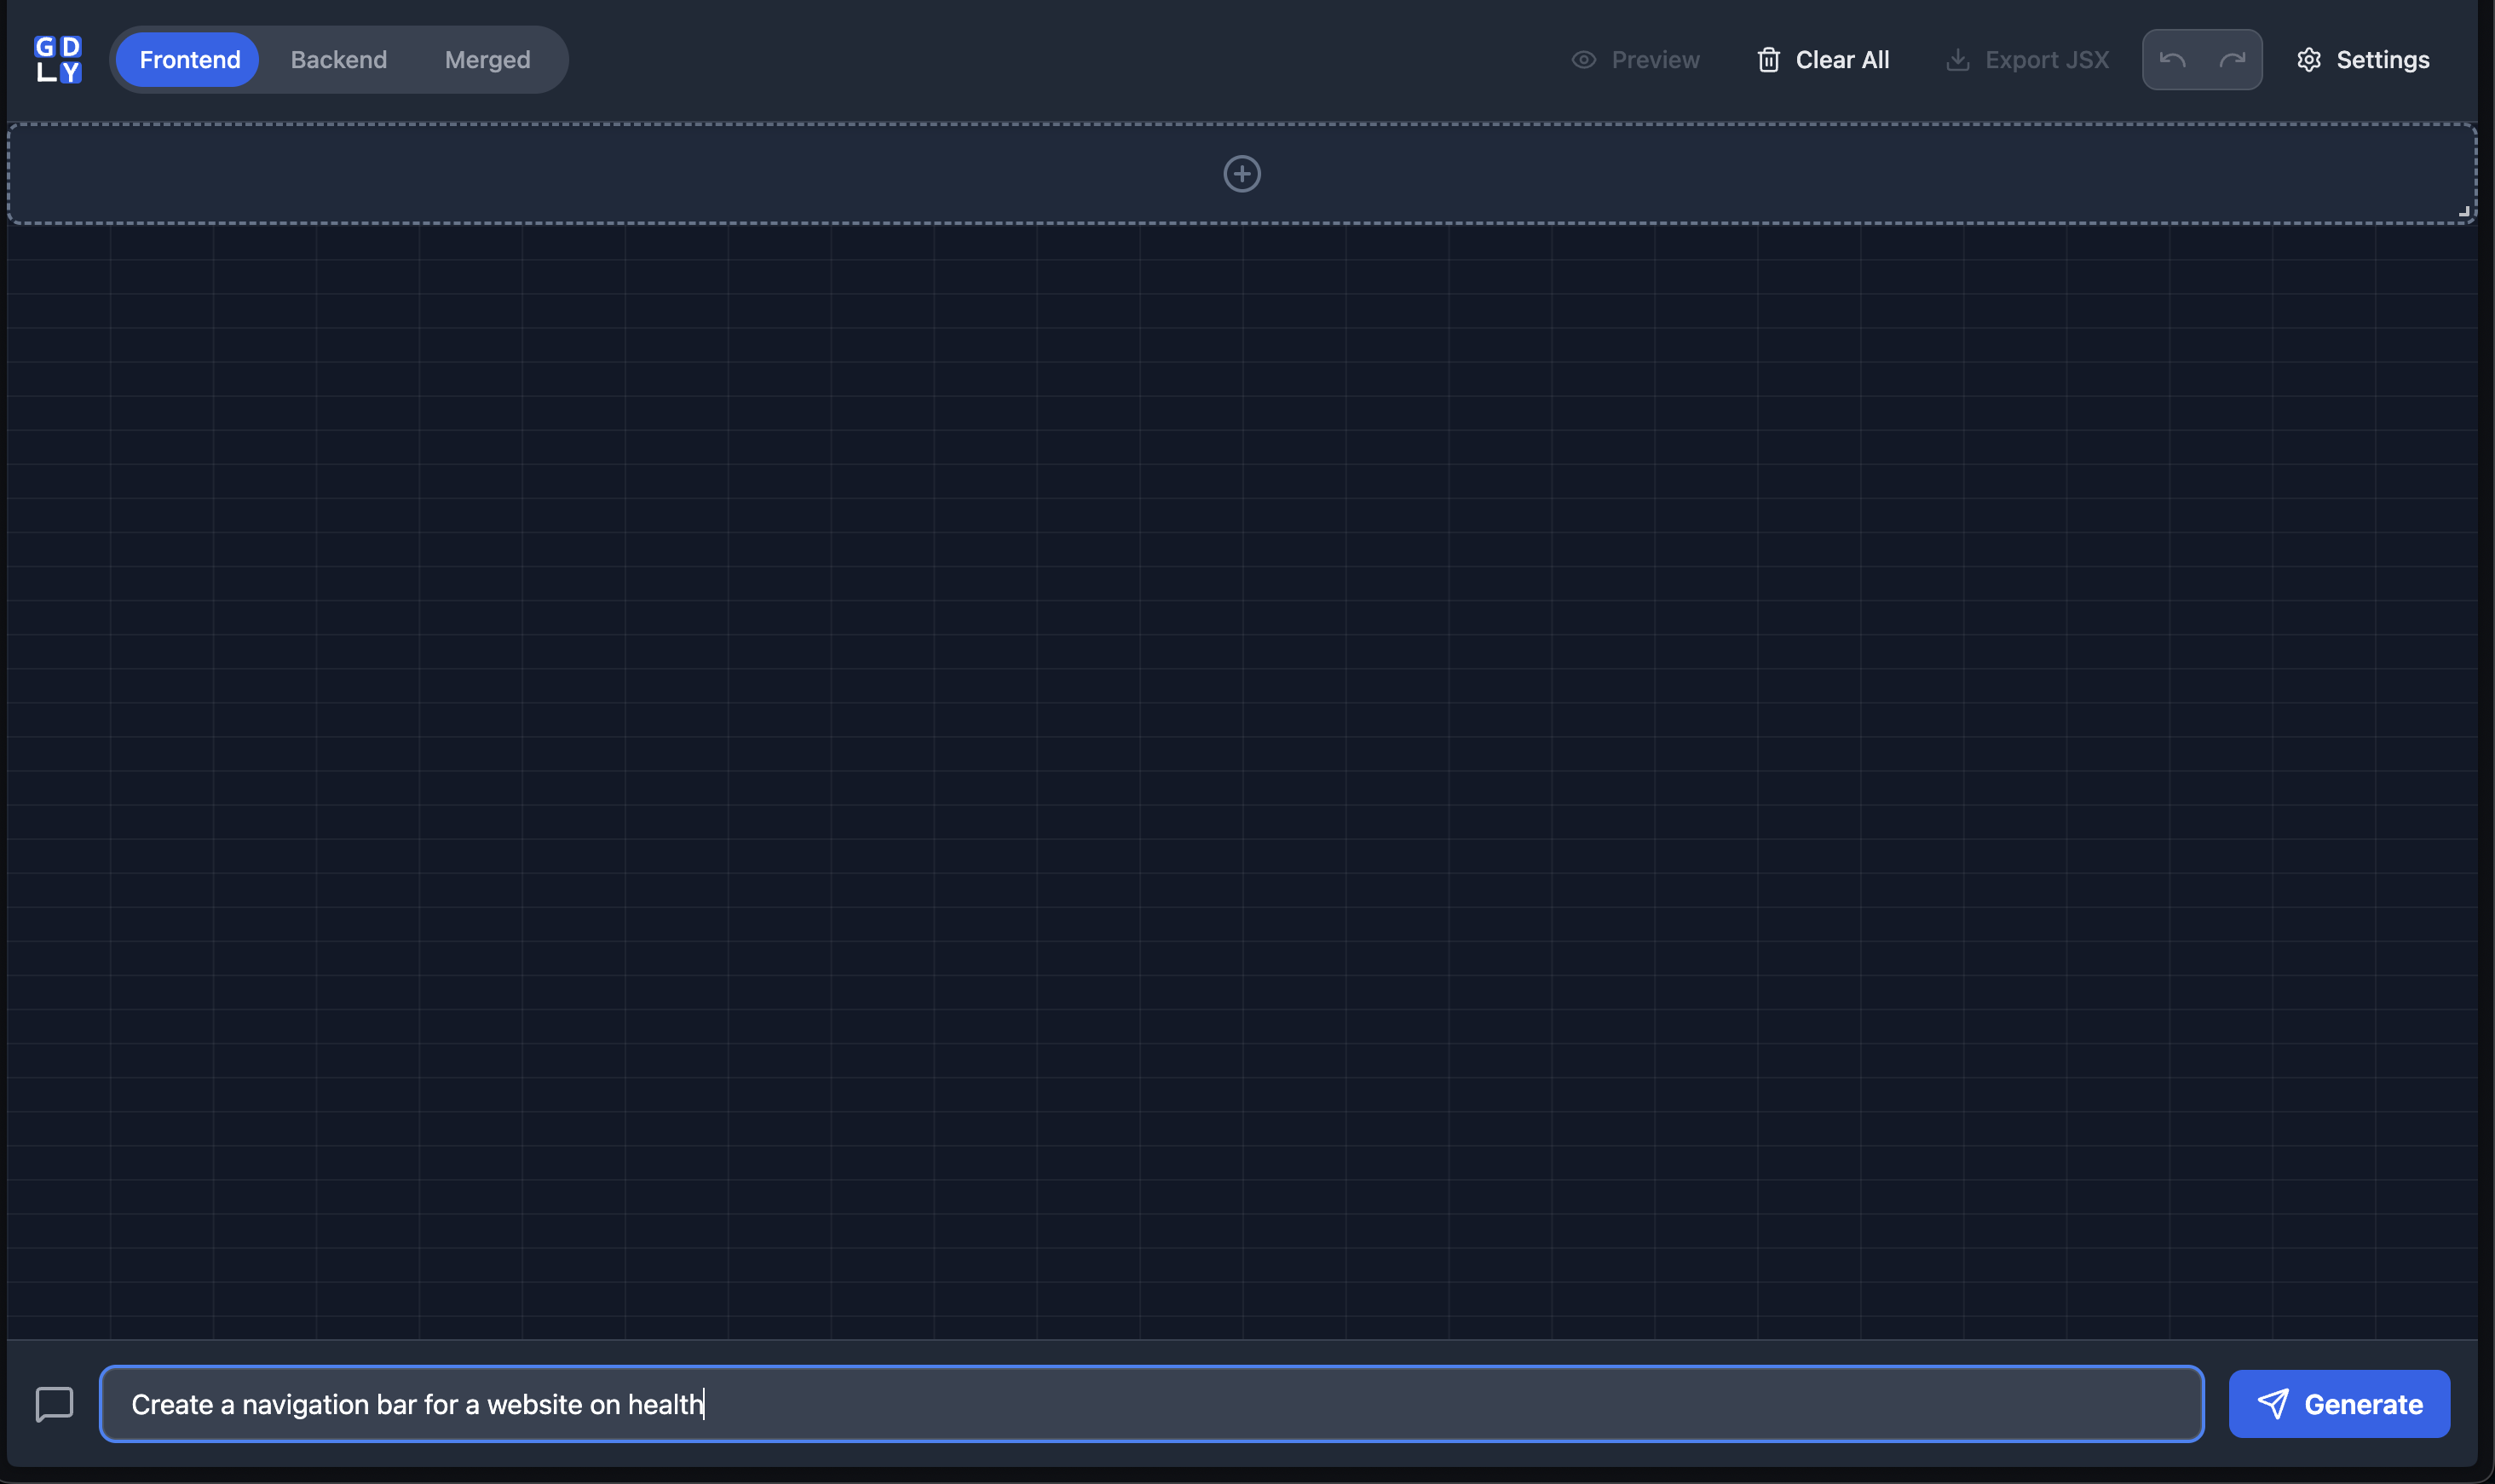Switch to the Backend tab
Viewport: 2495px width, 1484px height.
pyautogui.click(x=338, y=60)
